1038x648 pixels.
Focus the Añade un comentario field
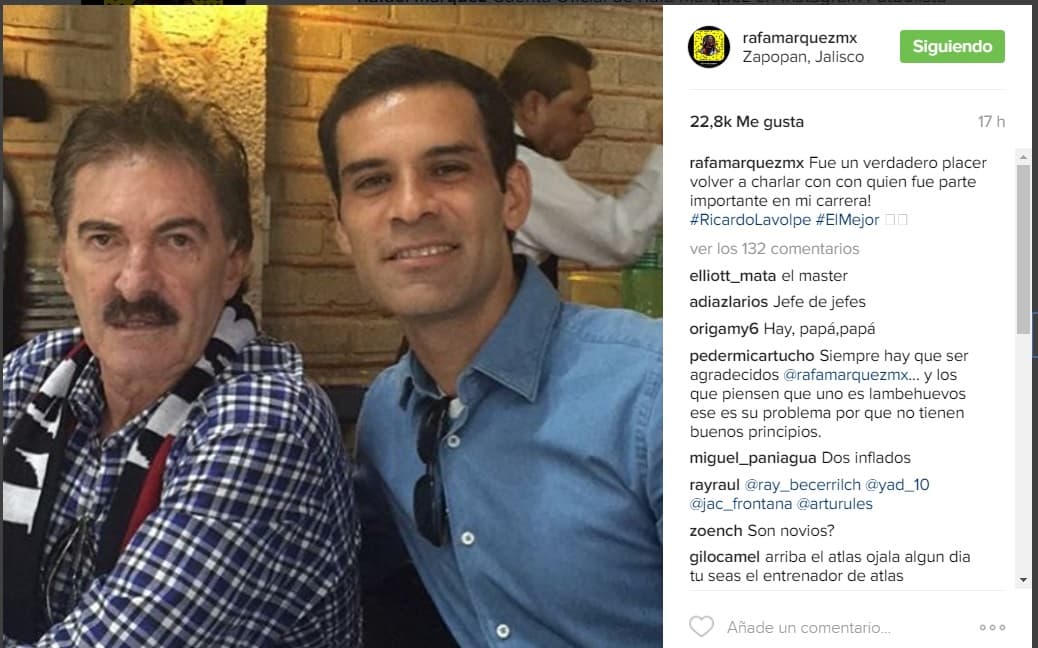click(x=808, y=627)
